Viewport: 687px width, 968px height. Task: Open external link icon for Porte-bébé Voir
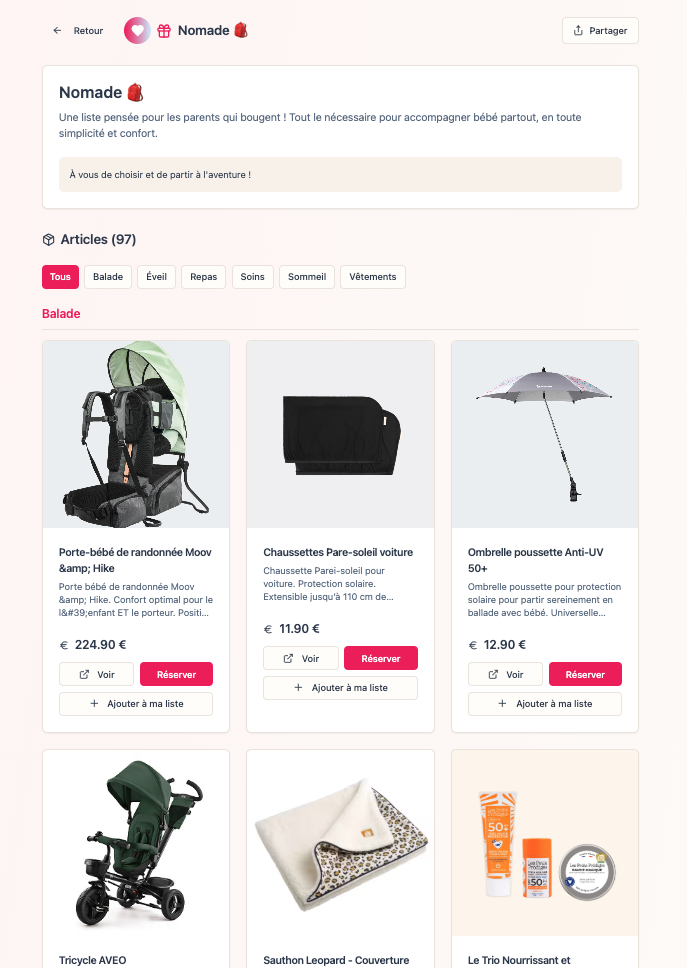click(x=84, y=675)
